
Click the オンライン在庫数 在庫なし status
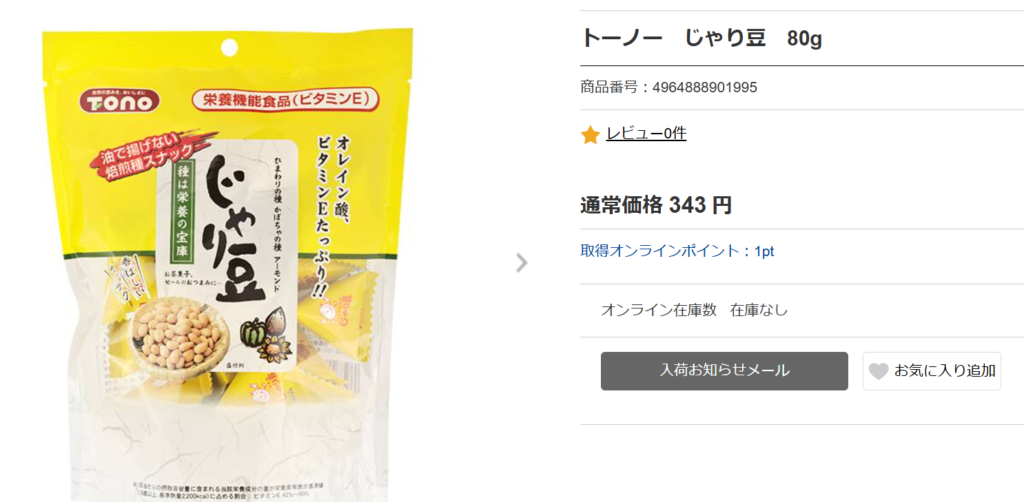[x=694, y=310]
